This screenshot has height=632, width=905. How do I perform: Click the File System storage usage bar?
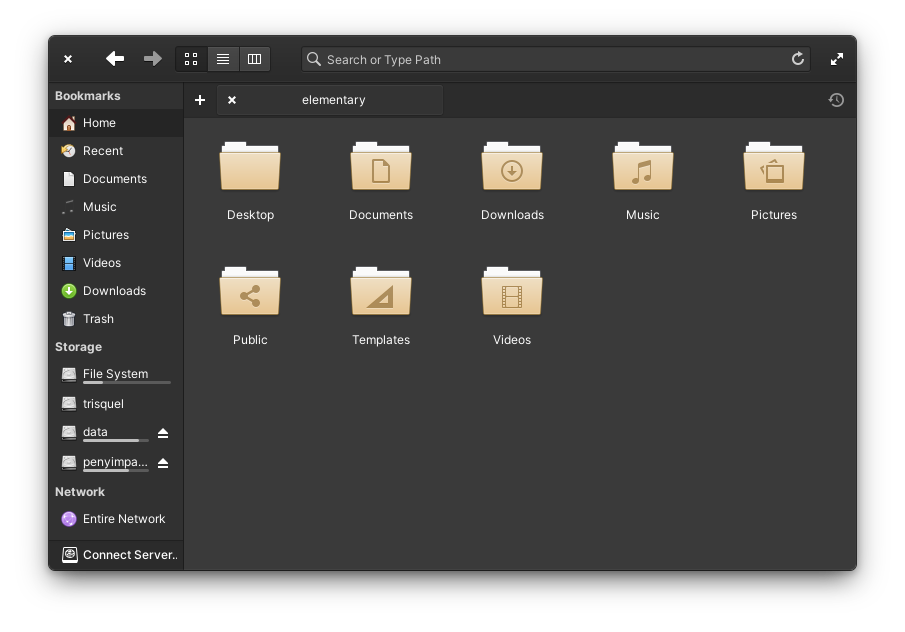[x=126, y=382]
